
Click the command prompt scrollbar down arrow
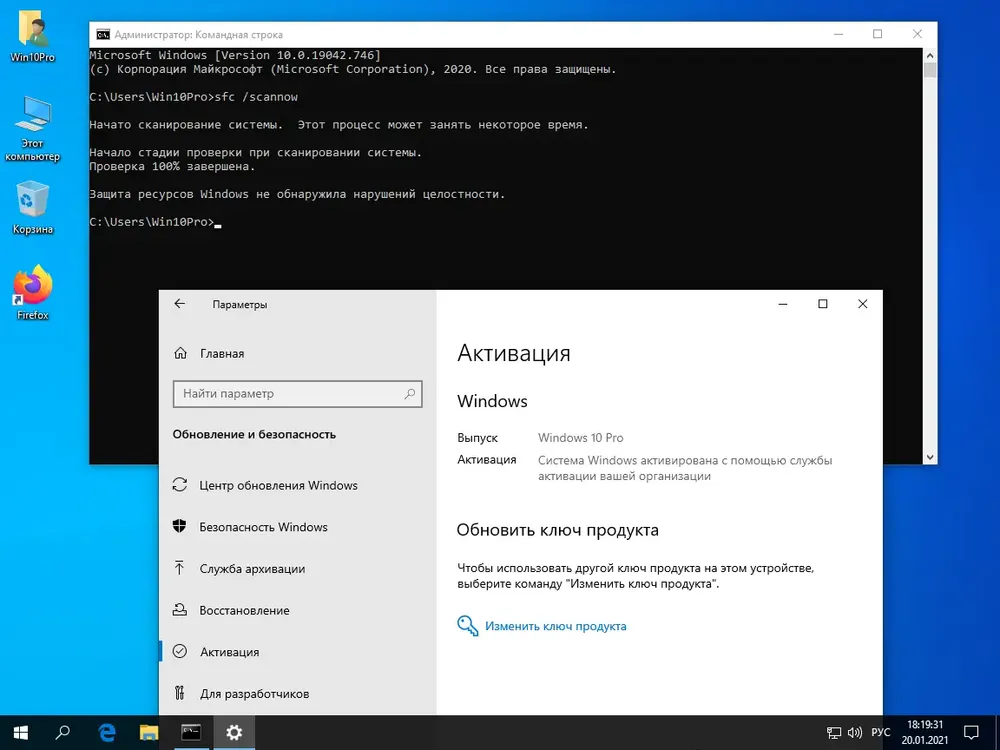click(930, 457)
